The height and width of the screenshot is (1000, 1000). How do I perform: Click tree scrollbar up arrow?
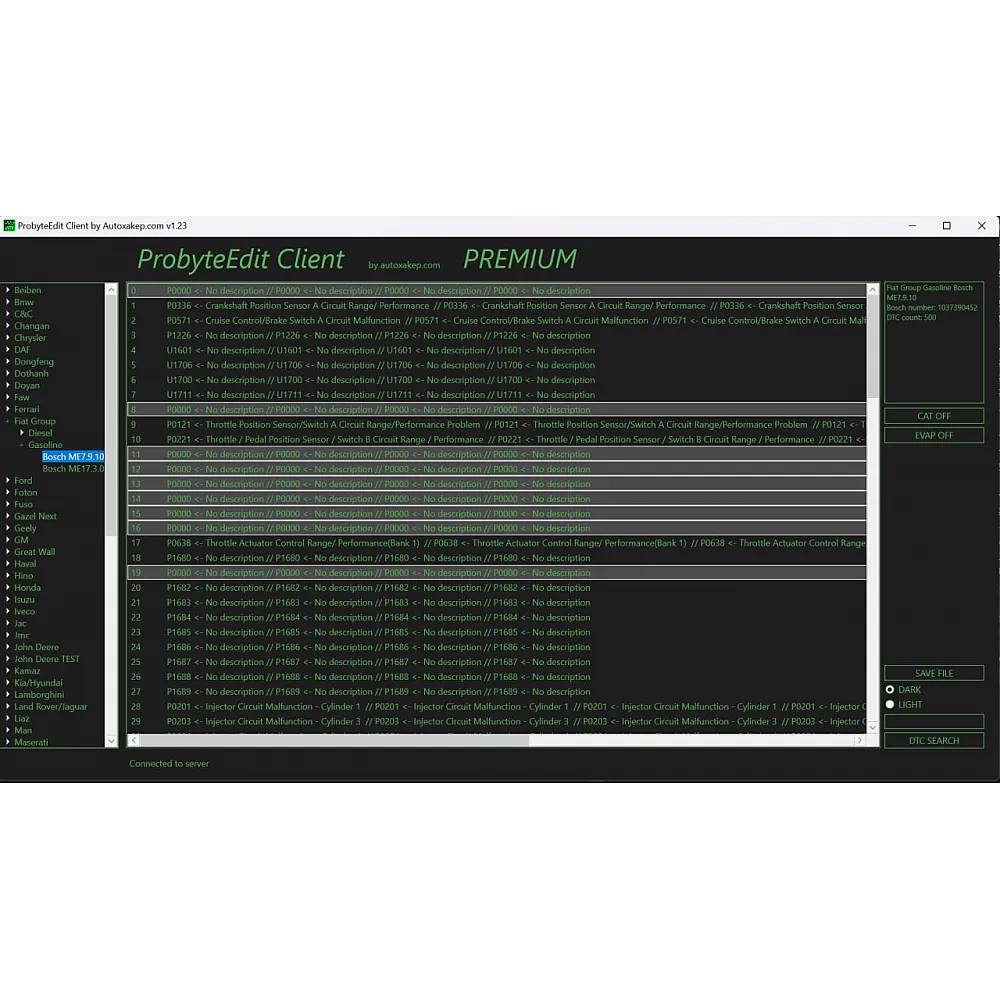pos(111,290)
